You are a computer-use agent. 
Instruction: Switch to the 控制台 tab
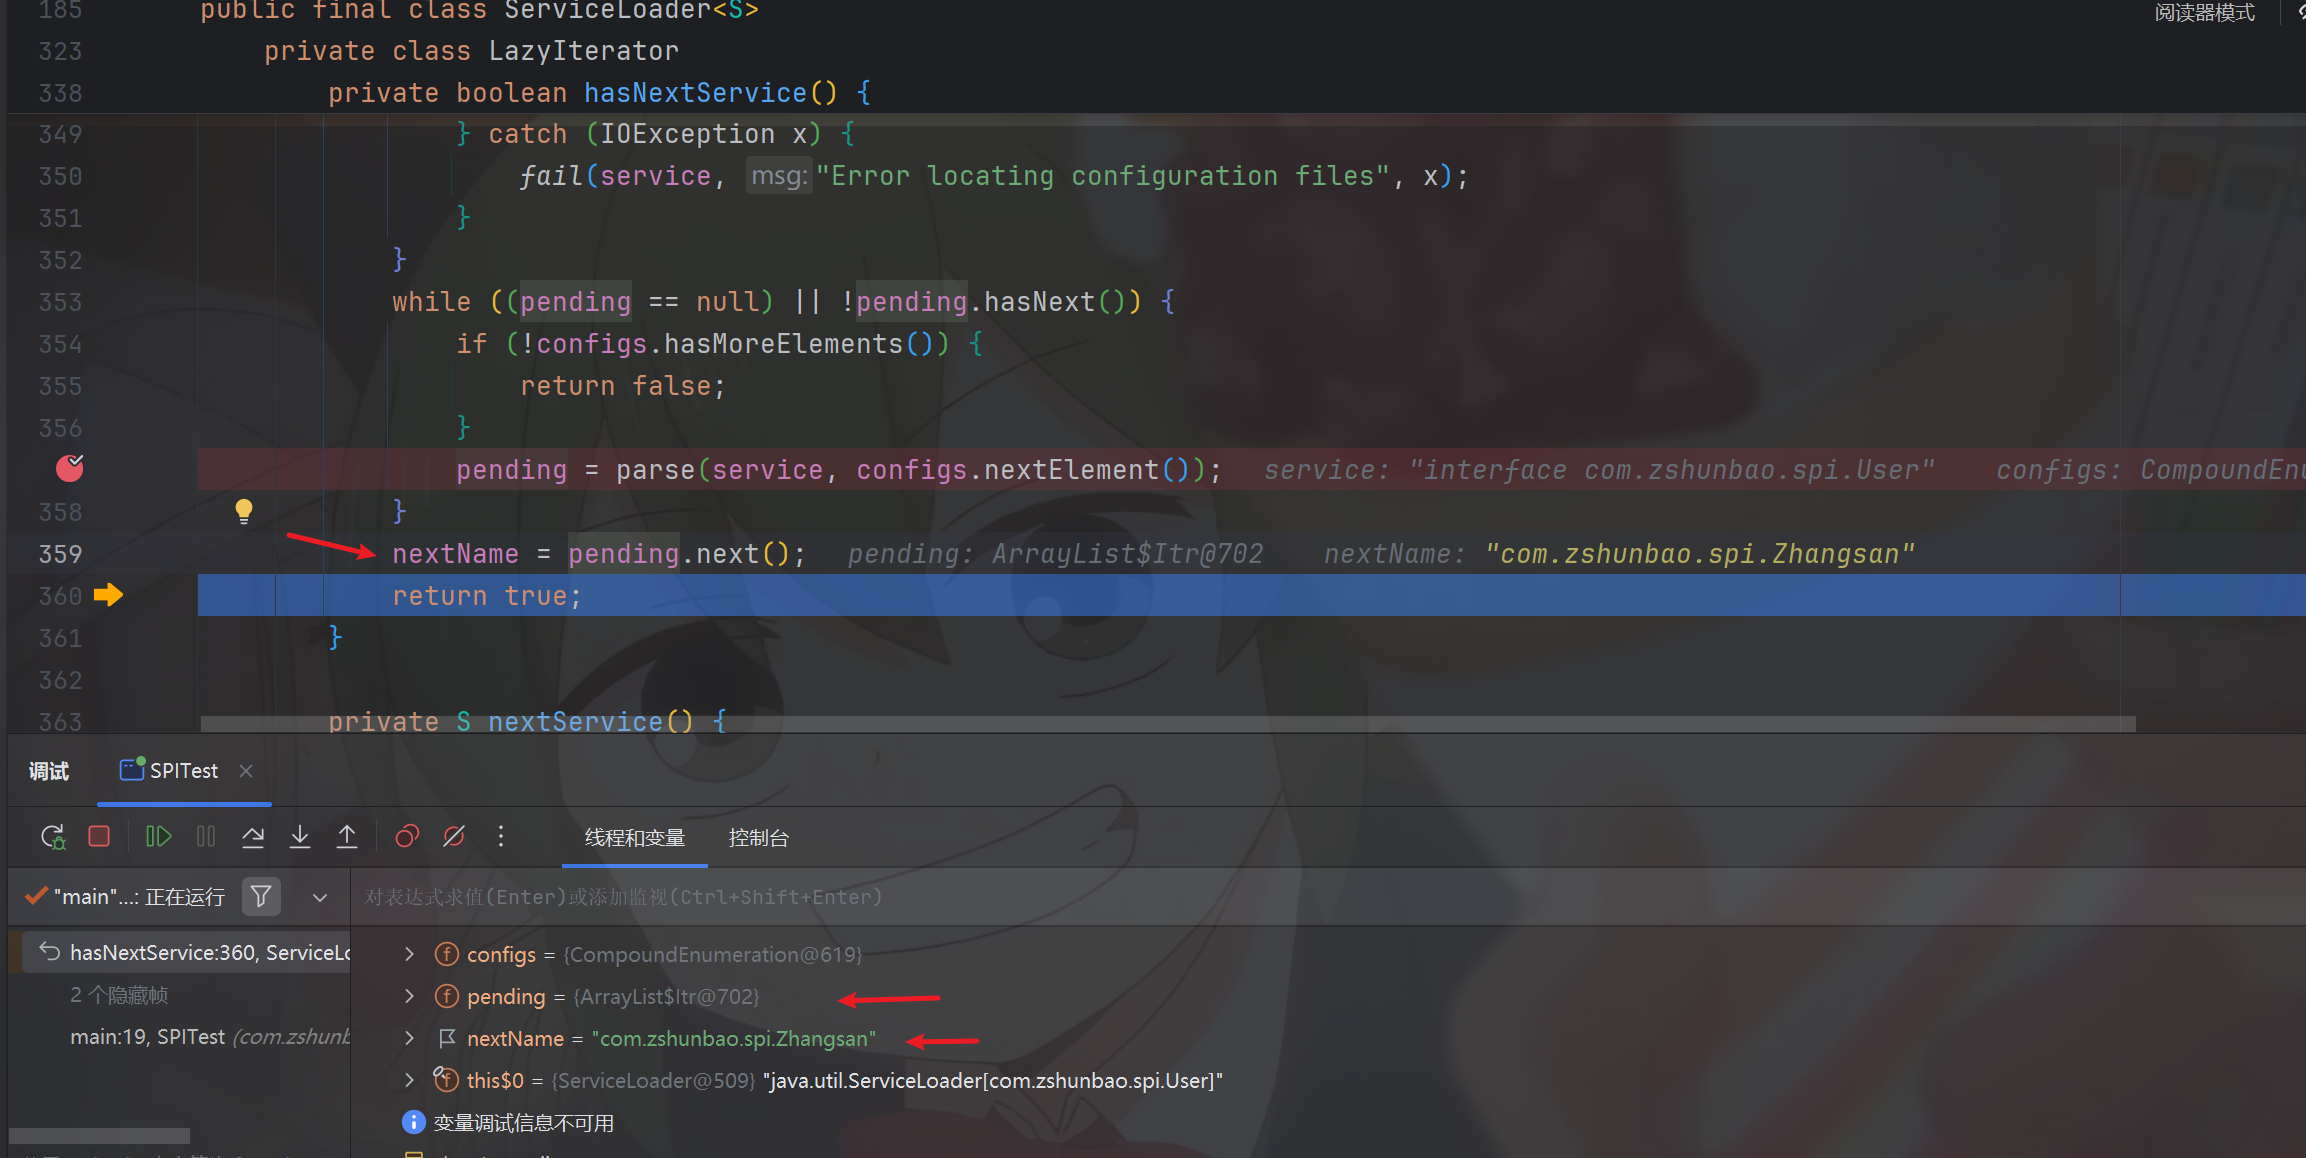tap(758, 838)
